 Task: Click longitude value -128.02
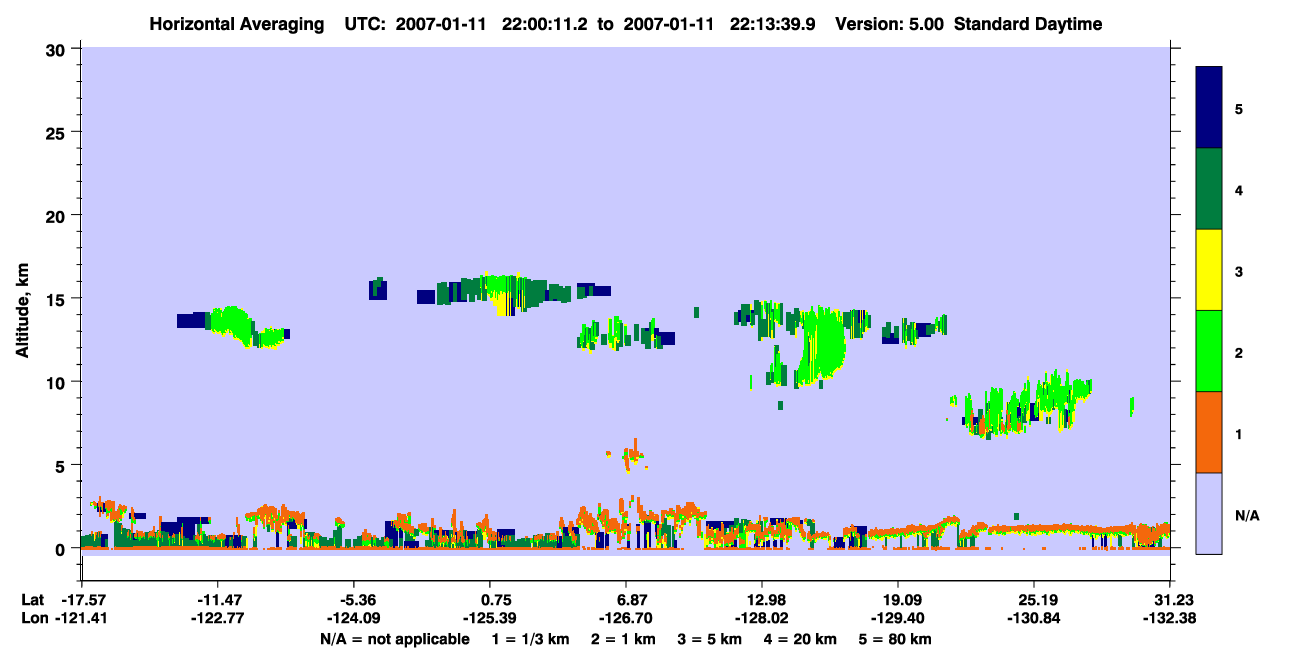pyautogui.click(x=762, y=618)
